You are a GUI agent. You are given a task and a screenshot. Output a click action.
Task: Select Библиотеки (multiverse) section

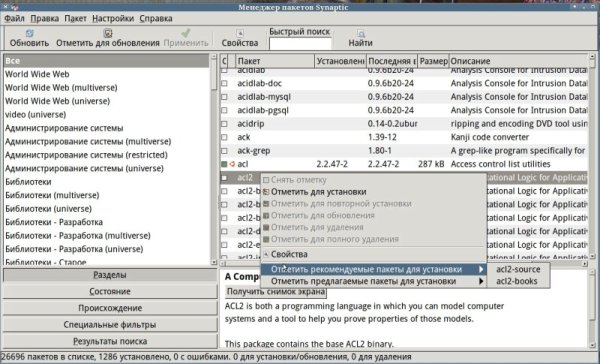tap(106, 195)
